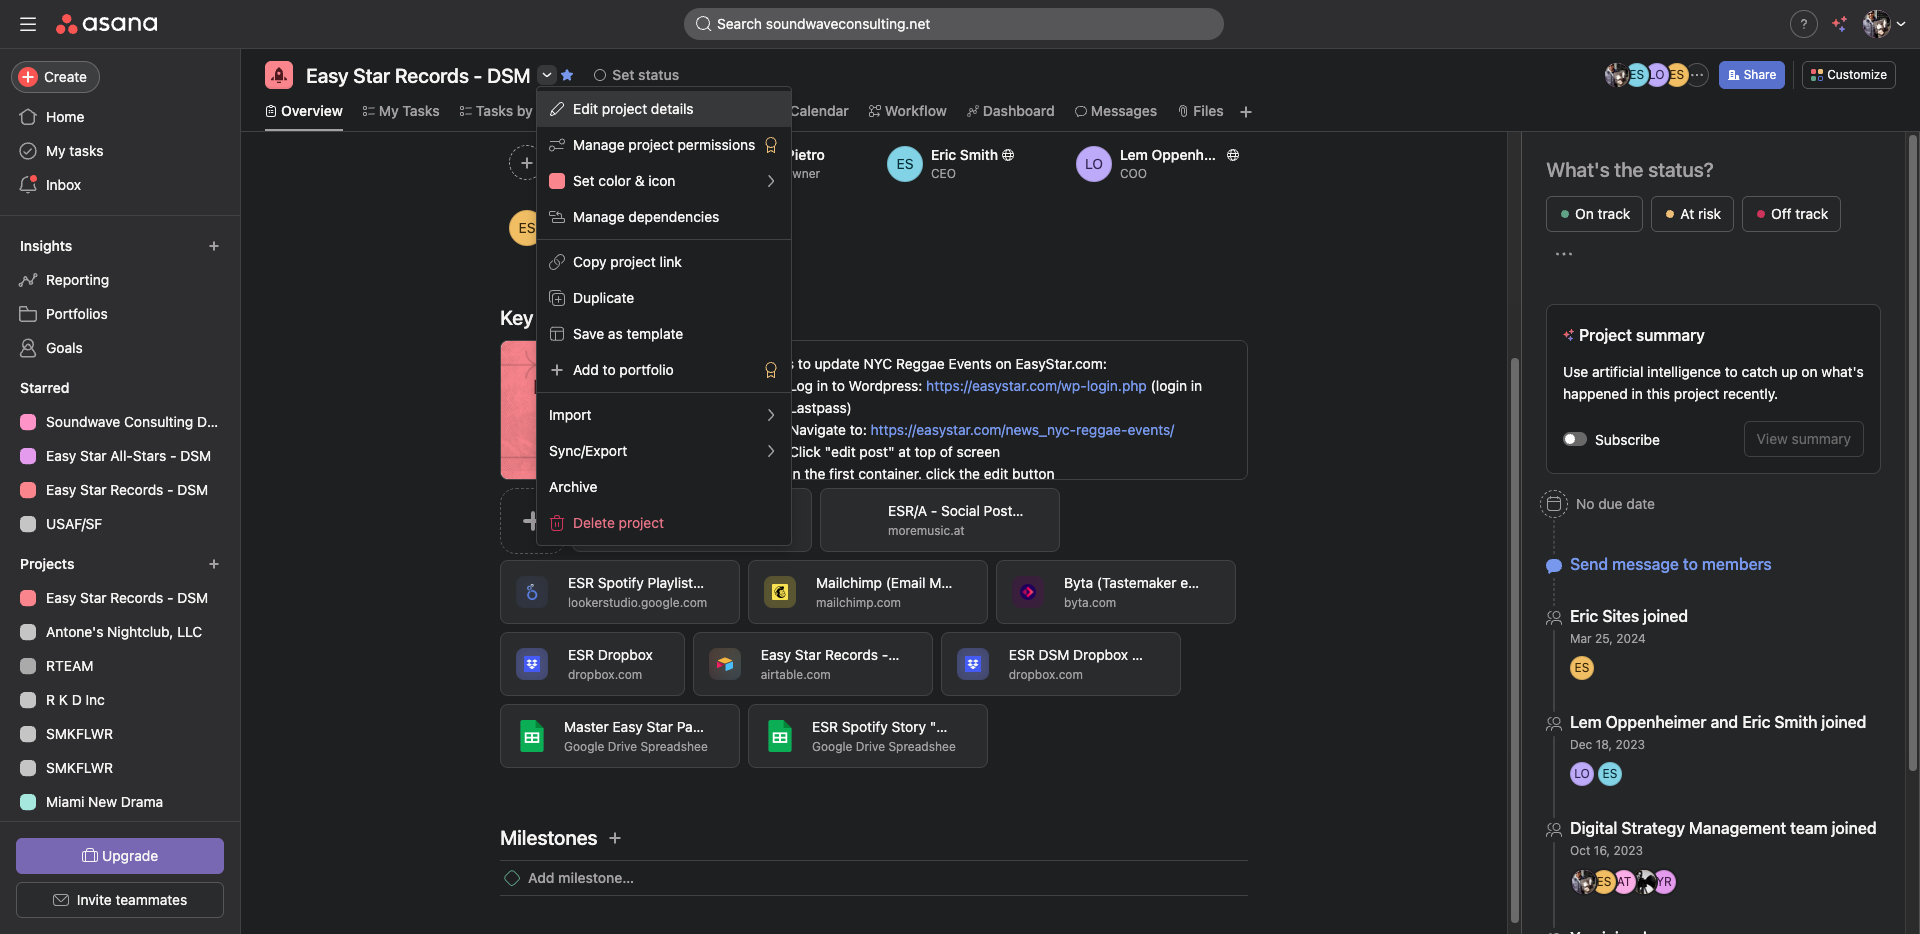Click the pink color swatch in menu
This screenshot has width=1920, height=934.
click(x=557, y=181)
